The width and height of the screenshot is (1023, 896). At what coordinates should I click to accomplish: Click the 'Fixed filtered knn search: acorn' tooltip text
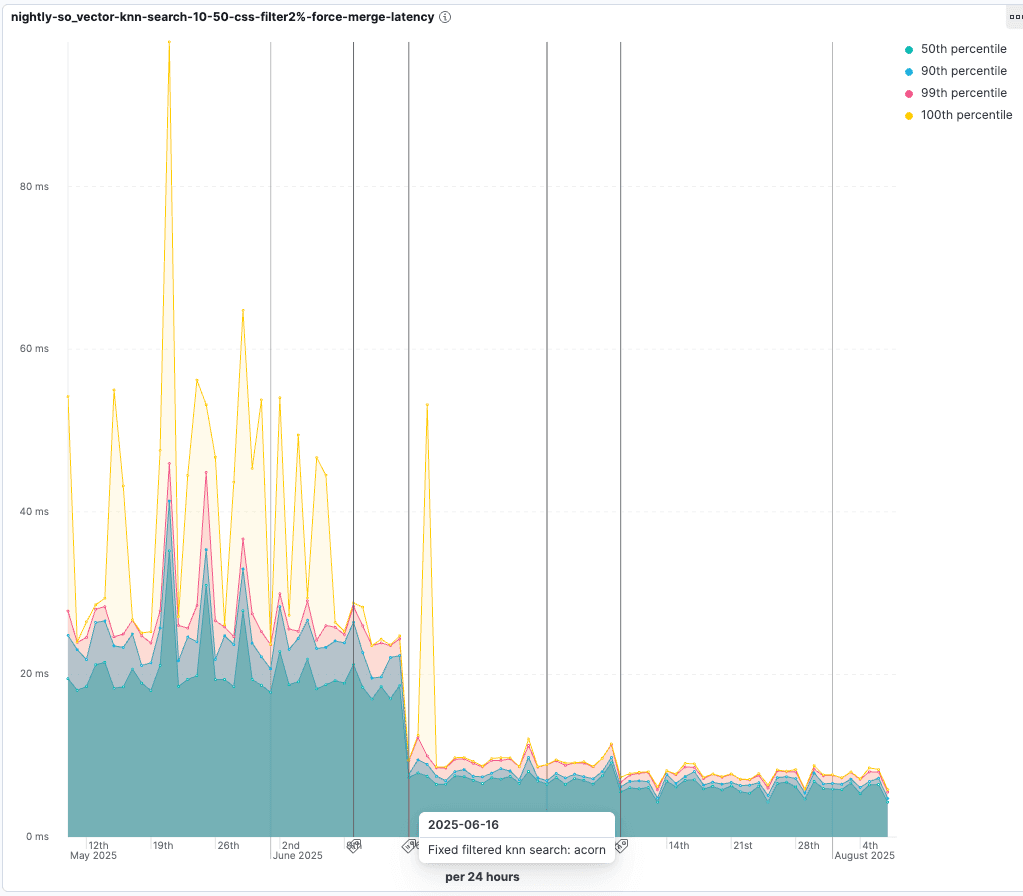click(x=516, y=850)
